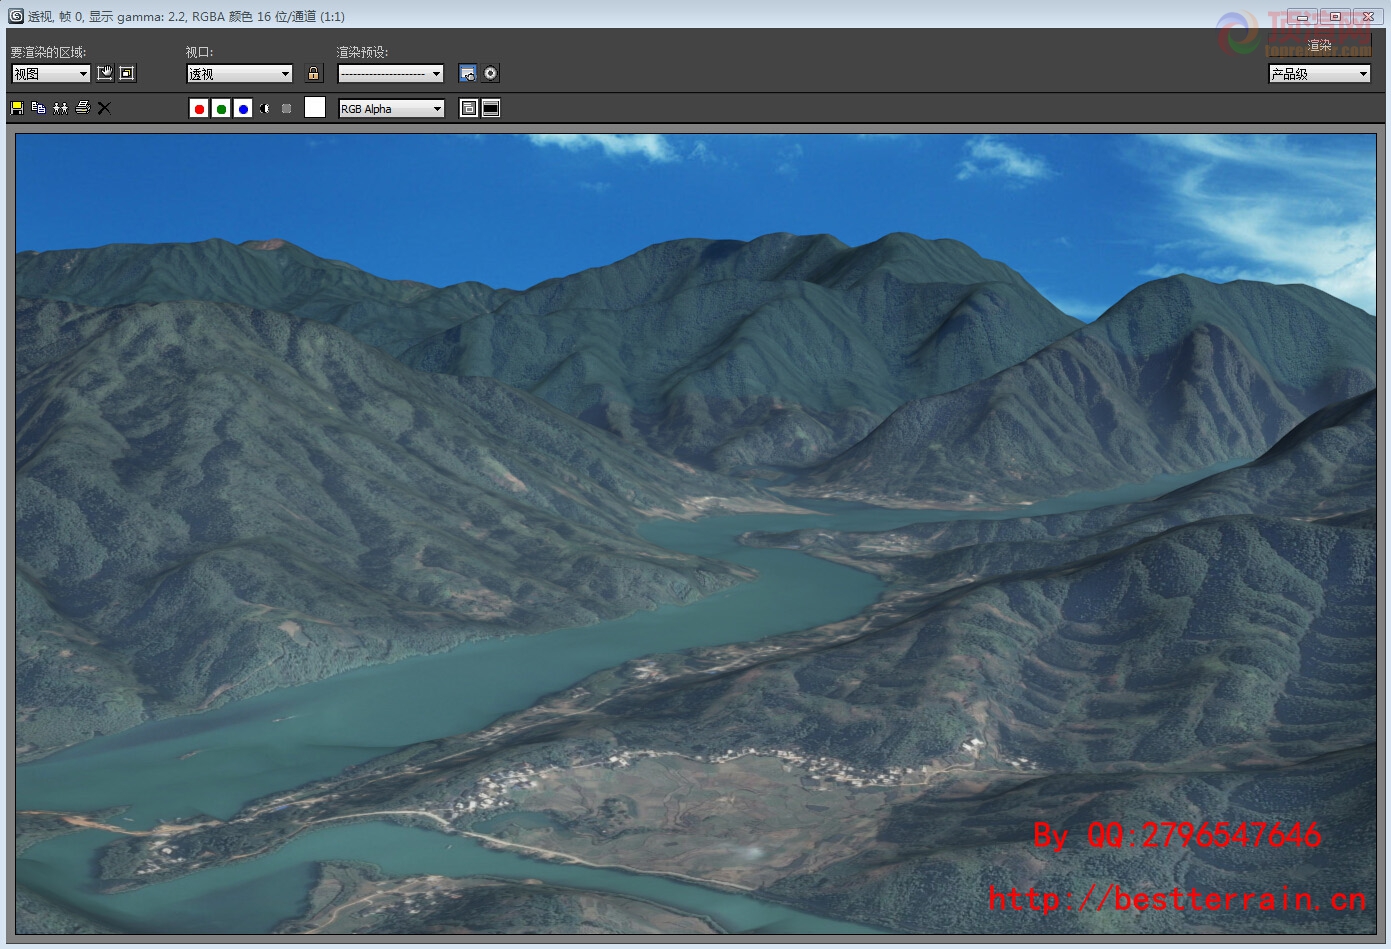Screen dimensions: 1391x949
Task: Open the render preset dropdown
Action: [391, 73]
